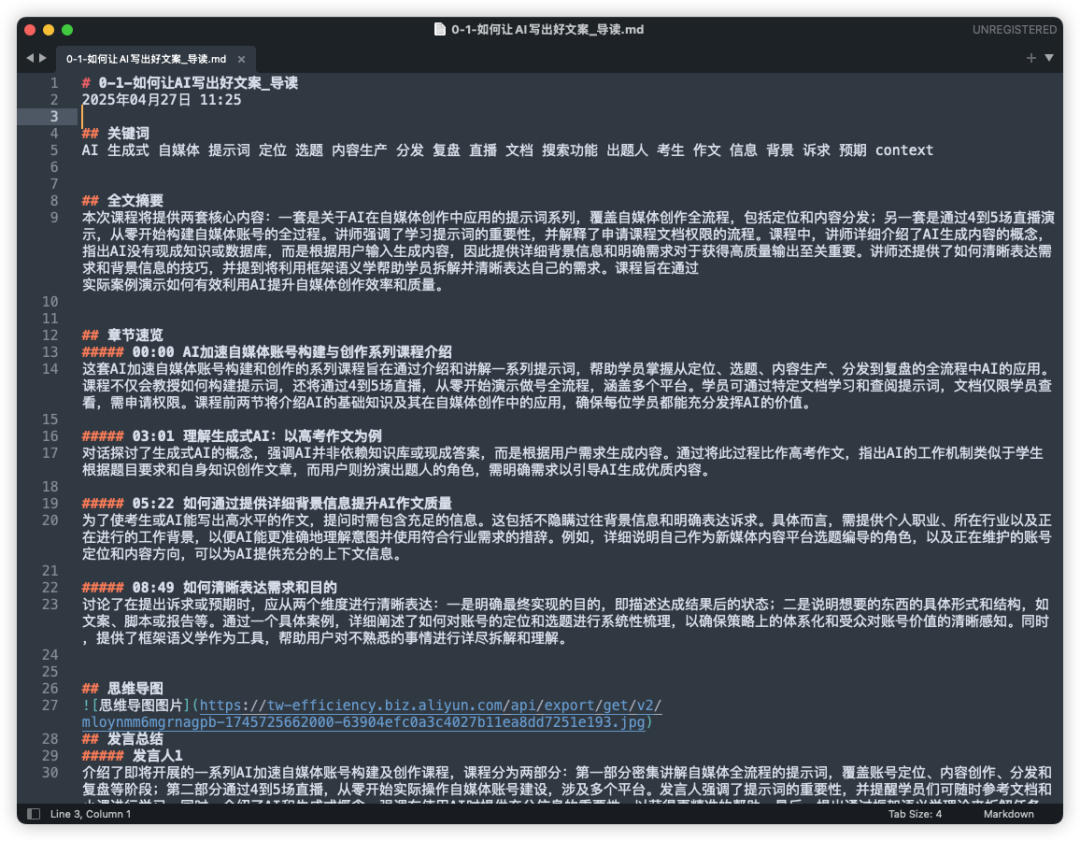Add a new tab with plus icon

point(1030,59)
